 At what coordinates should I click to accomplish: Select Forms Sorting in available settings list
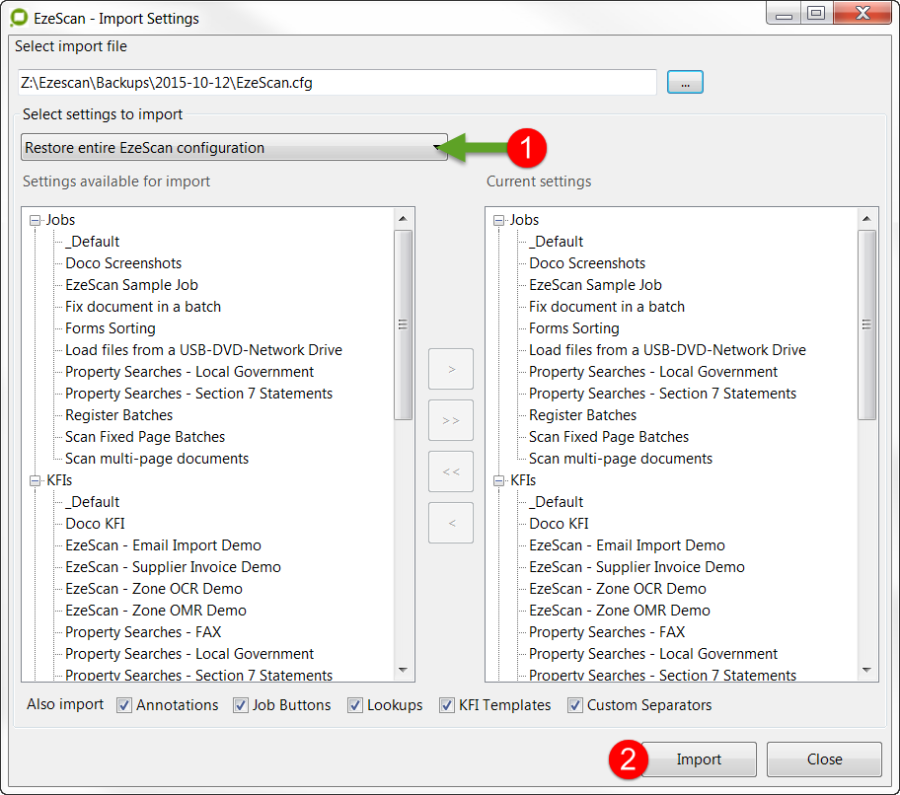pos(110,328)
